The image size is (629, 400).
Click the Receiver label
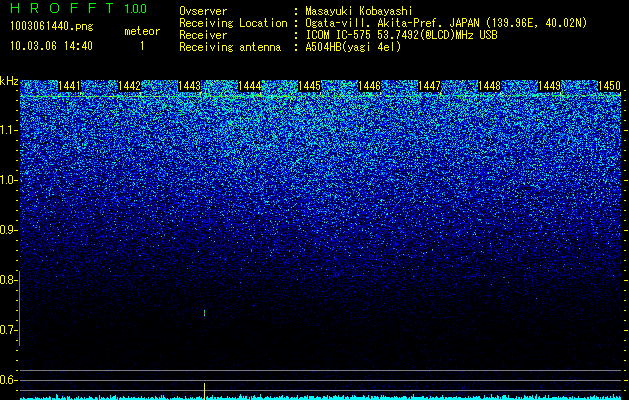[x=203, y=35]
